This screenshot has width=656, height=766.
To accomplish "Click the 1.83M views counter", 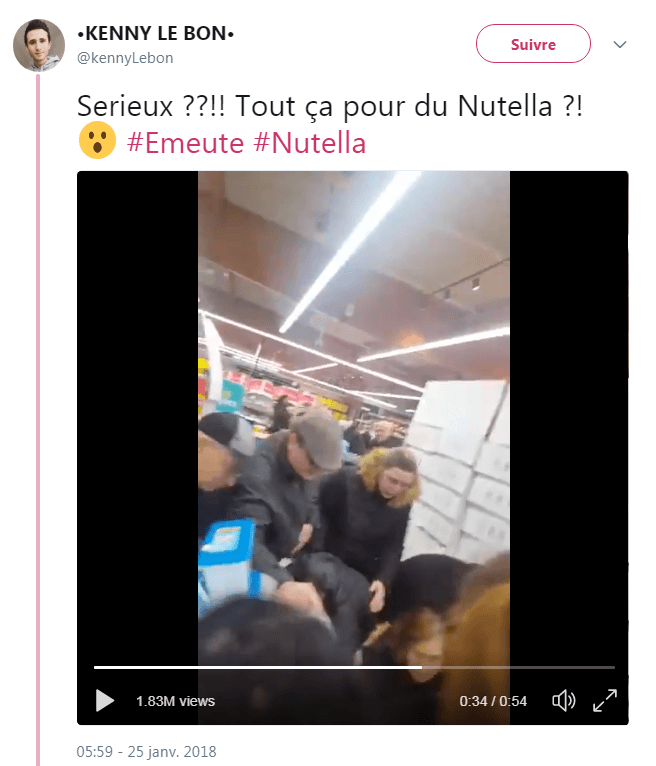I will pyautogui.click(x=175, y=701).
